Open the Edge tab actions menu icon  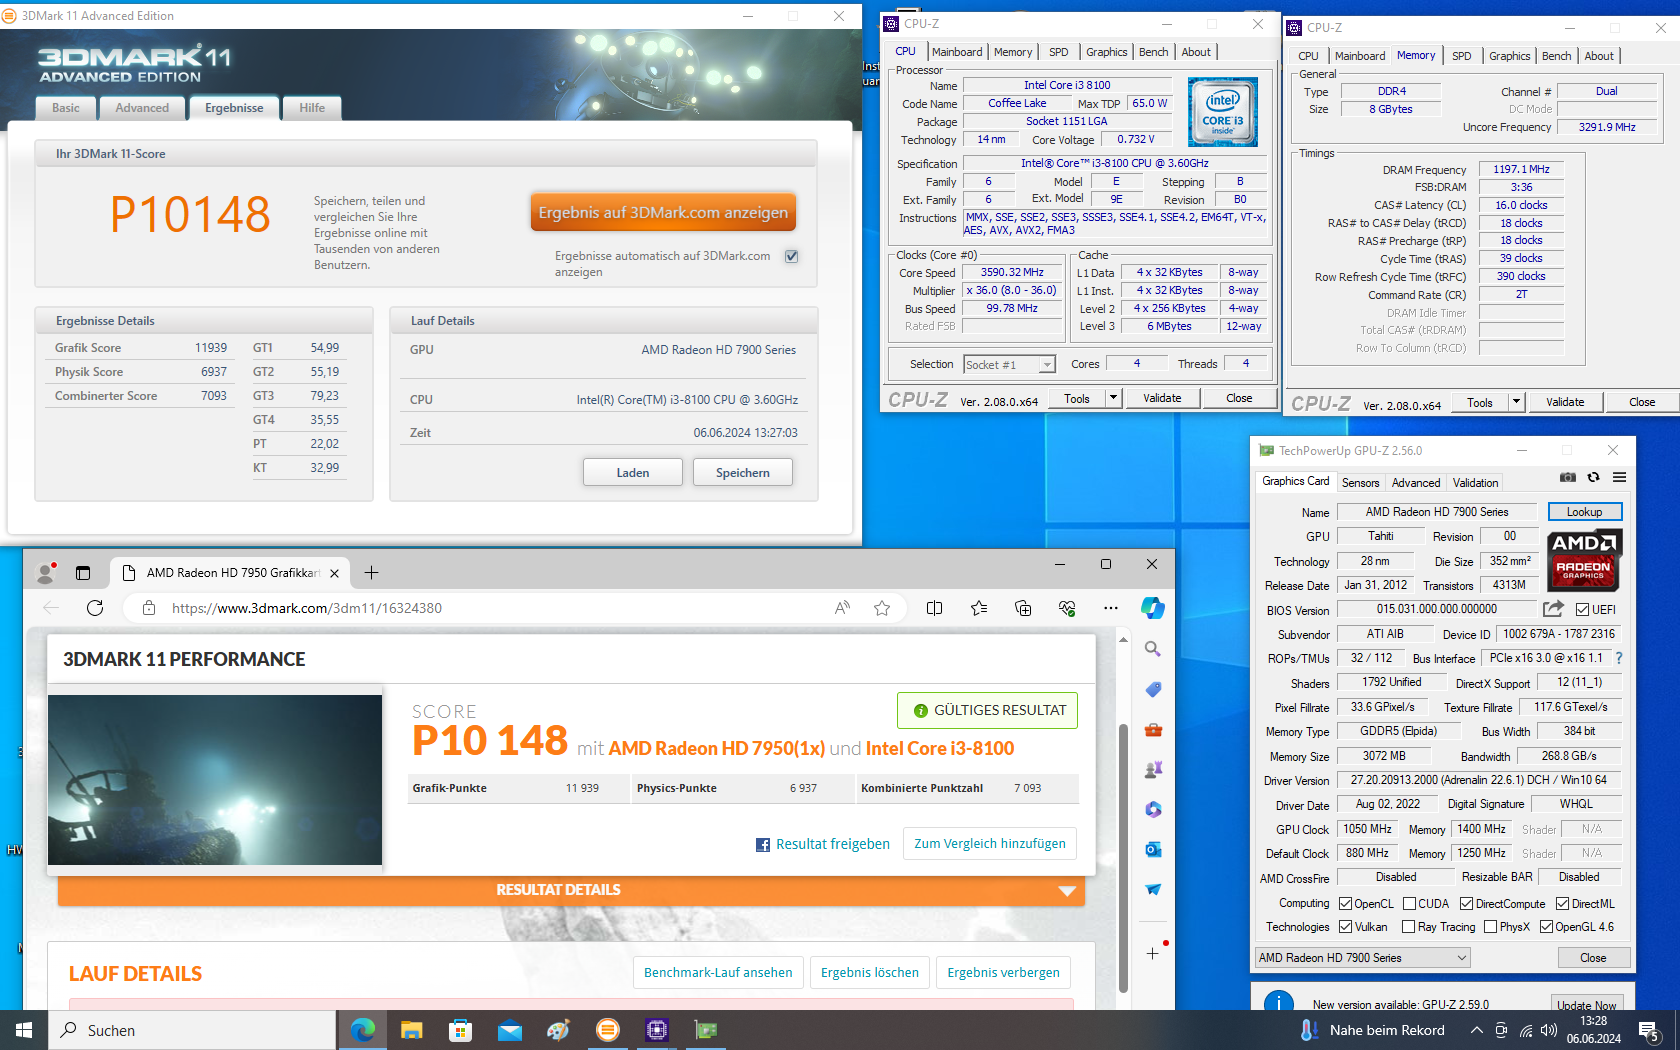(83, 573)
